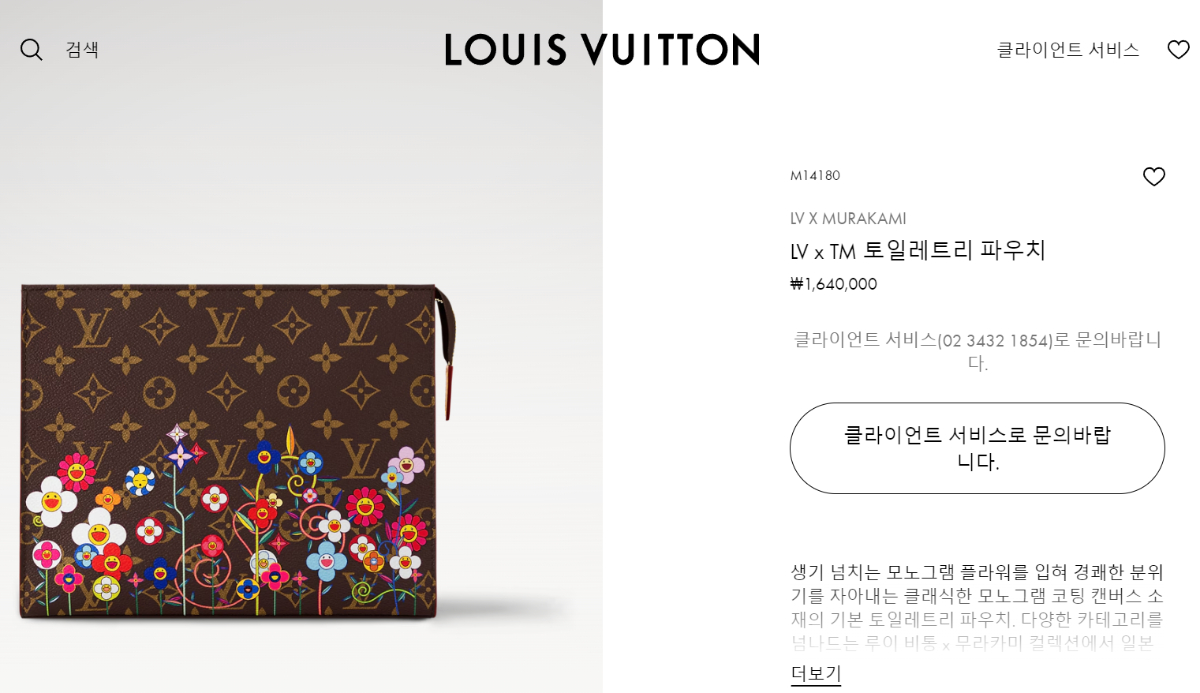This screenshot has width=1200, height=693.
Task: Click the dark blue smiling flower on pouch
Action: coord(264,457)
